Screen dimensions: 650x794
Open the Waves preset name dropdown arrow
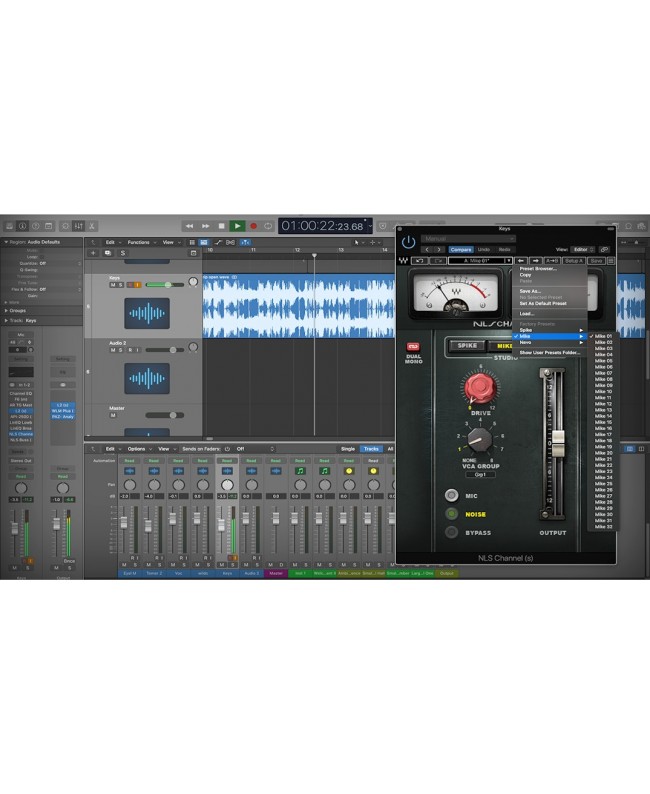point(508,261)
